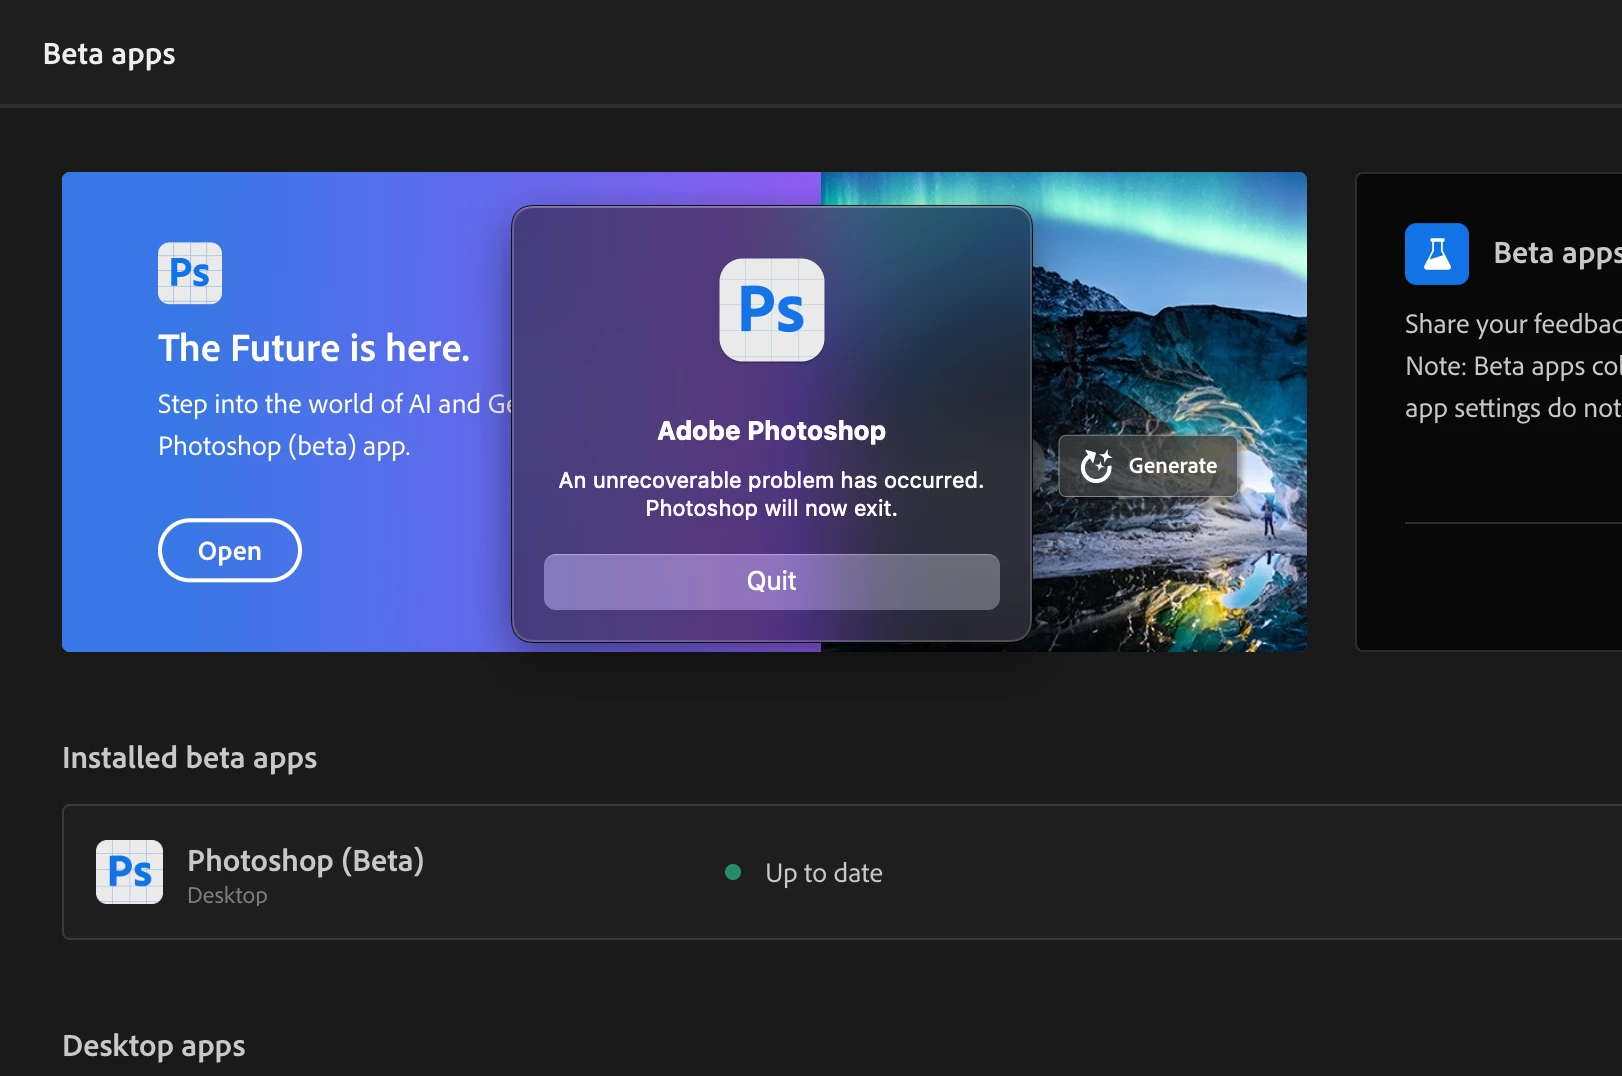This screenshot has height=1076, width=1622.
Task: Click the Beta apps card title at right
Action: 1557,254
